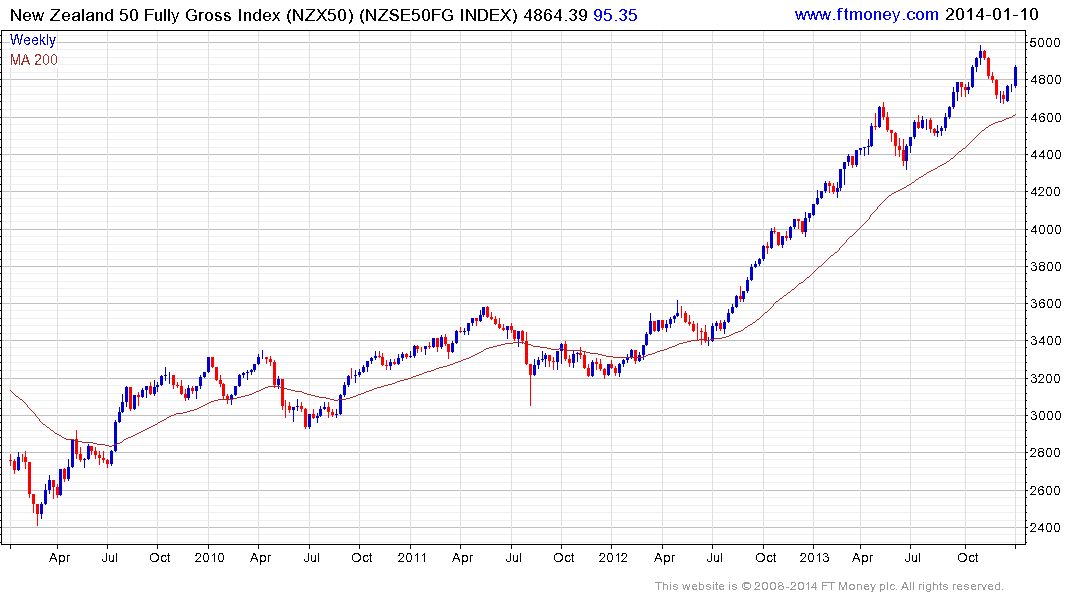Select the '2012' year label on time axis
The image size is (1075, 600).
pyautogui.click(x=613, y=557)
